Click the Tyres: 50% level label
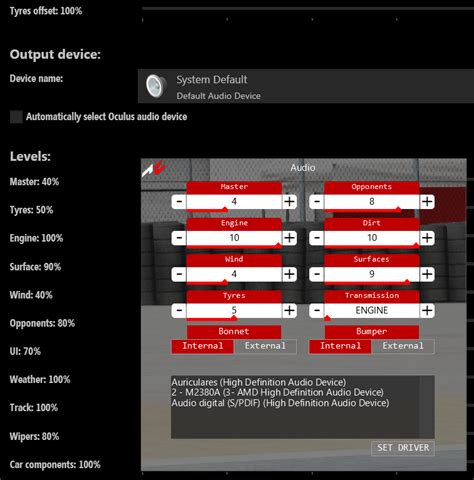Screen dimensions: 474x480 31,210
